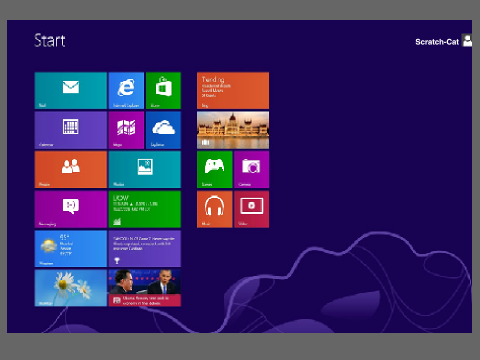Open the Messaging tile
480x360 pixels.
[x=71, y=209]
